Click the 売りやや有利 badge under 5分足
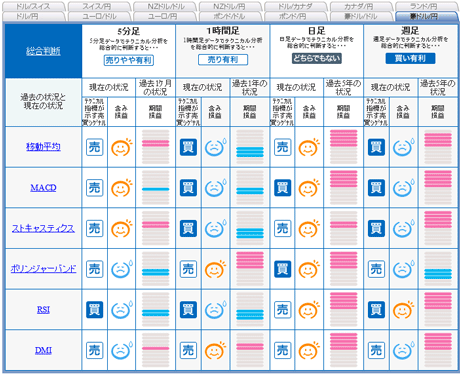 129,60
